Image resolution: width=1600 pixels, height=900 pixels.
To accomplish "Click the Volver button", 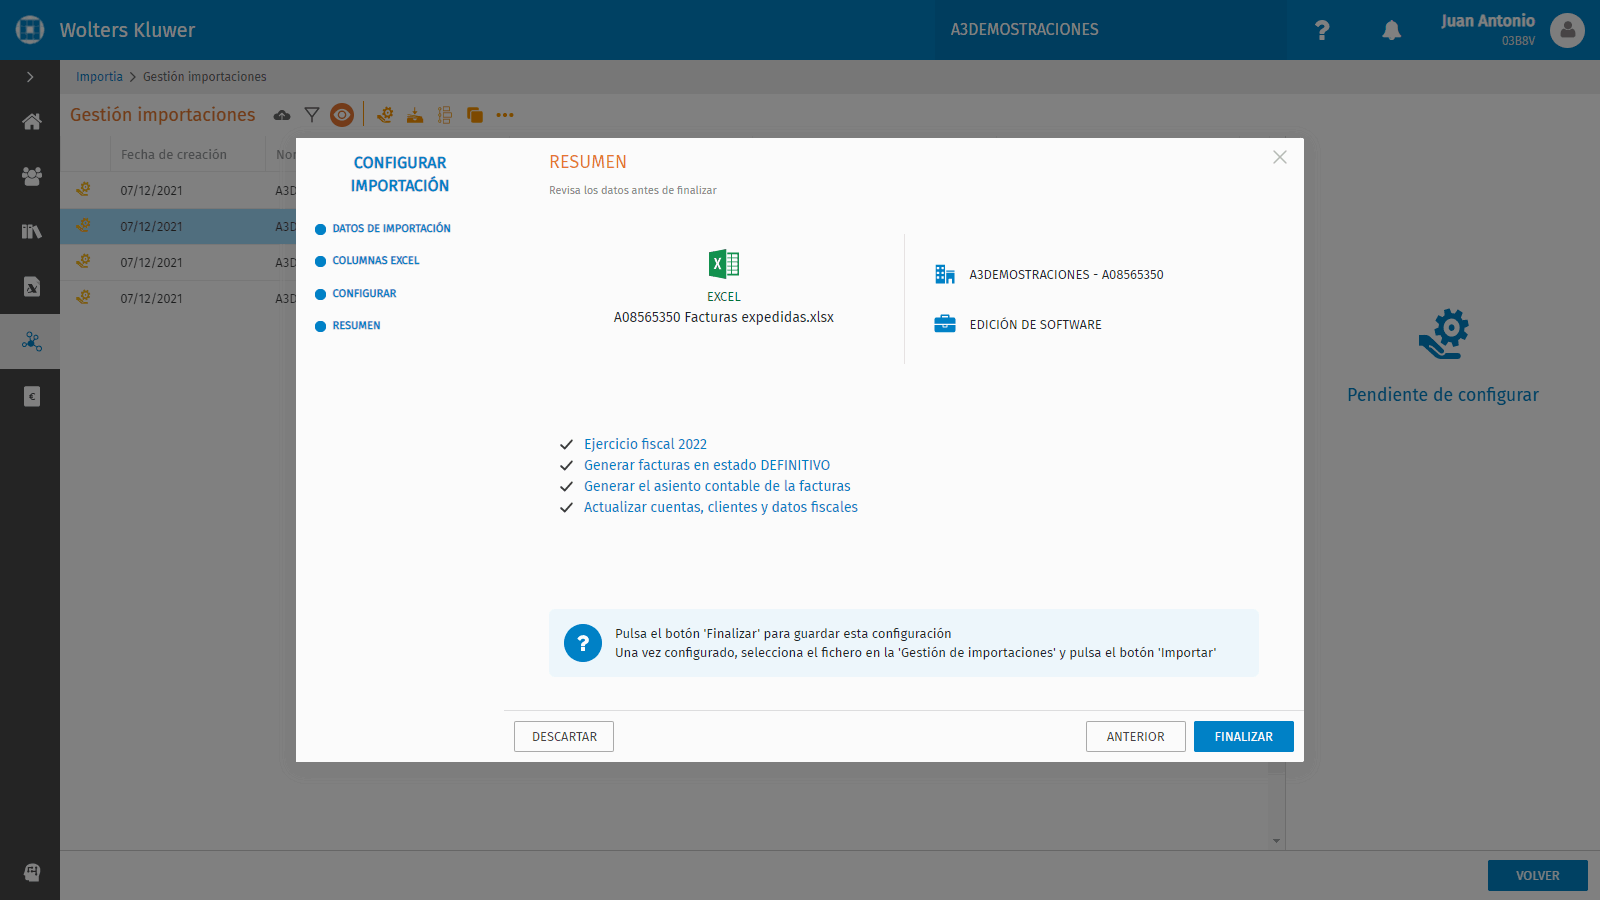I will 1538,876.
